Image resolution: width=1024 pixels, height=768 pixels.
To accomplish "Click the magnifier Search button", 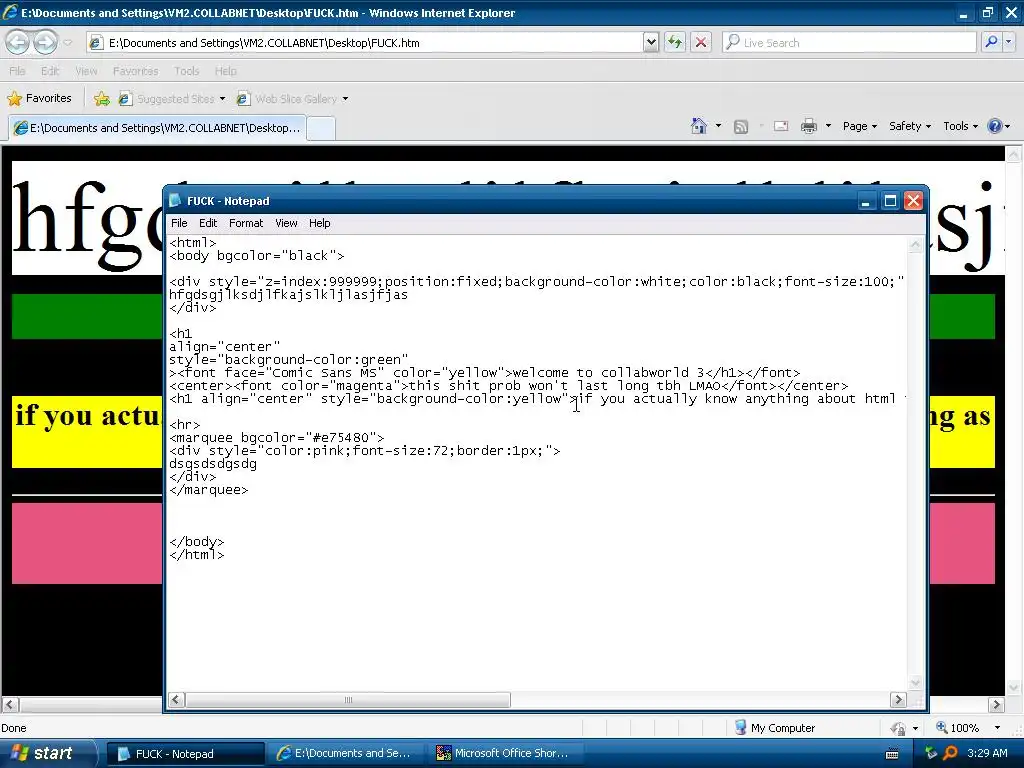I will 991,43.
